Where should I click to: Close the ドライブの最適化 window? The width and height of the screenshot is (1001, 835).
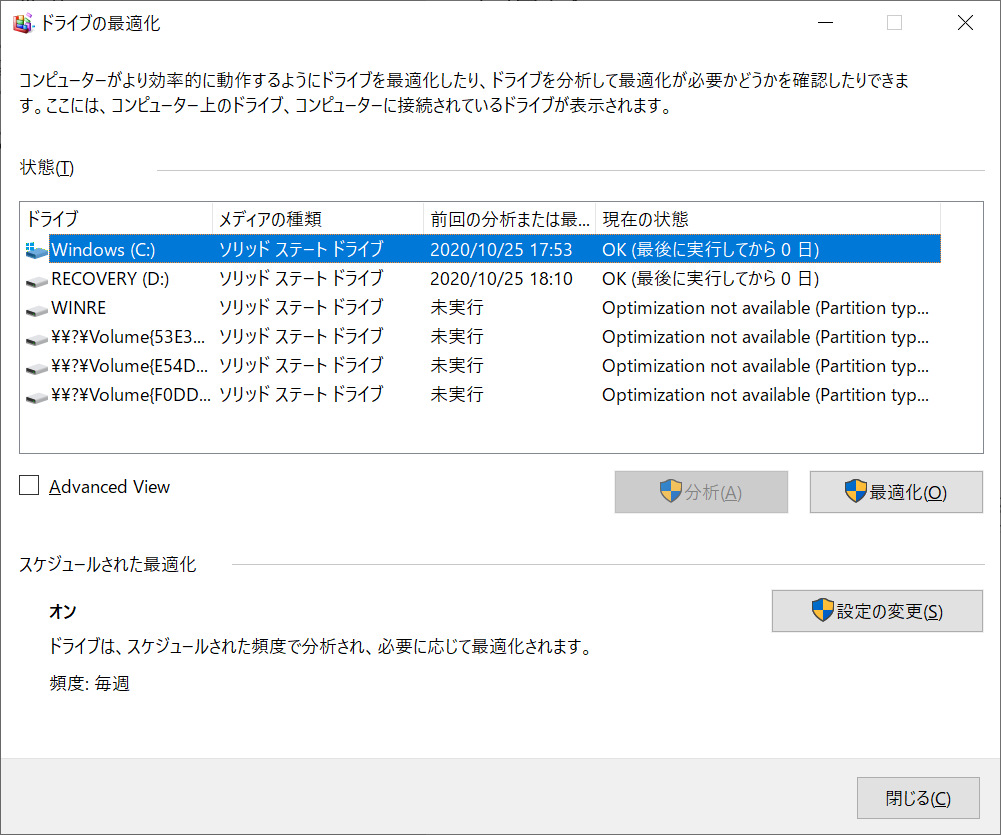coord(965,23)
